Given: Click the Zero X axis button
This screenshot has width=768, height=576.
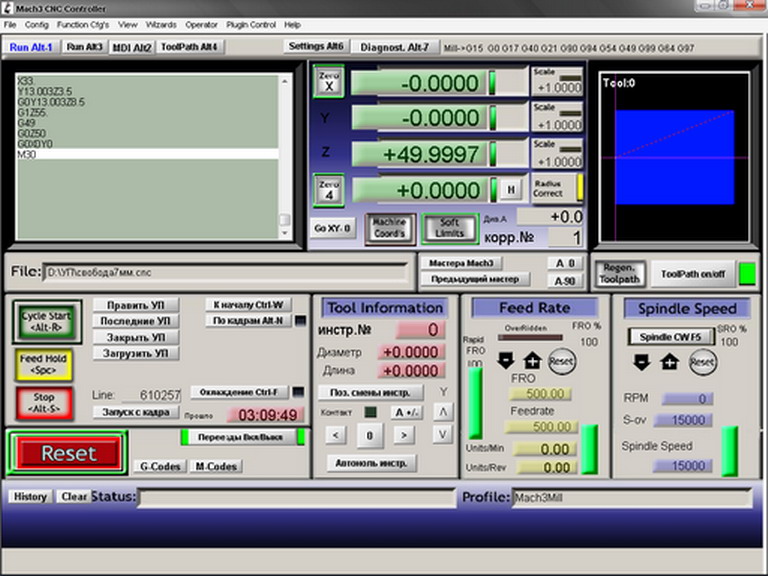Looking at the screenshot, I should [x=329, y=82].
